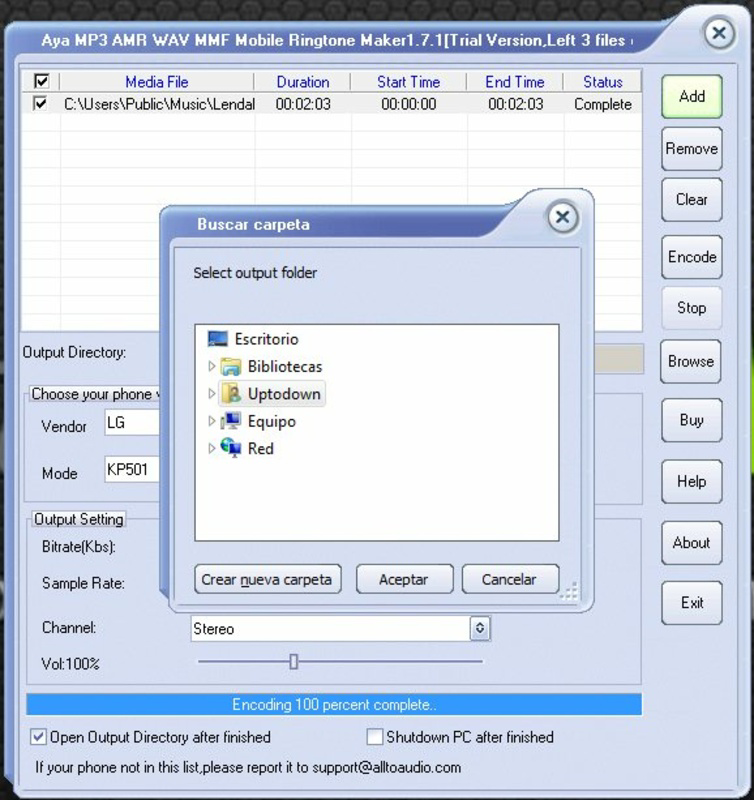
Task: Expand the Uptodown tree node
Action: 211,394
